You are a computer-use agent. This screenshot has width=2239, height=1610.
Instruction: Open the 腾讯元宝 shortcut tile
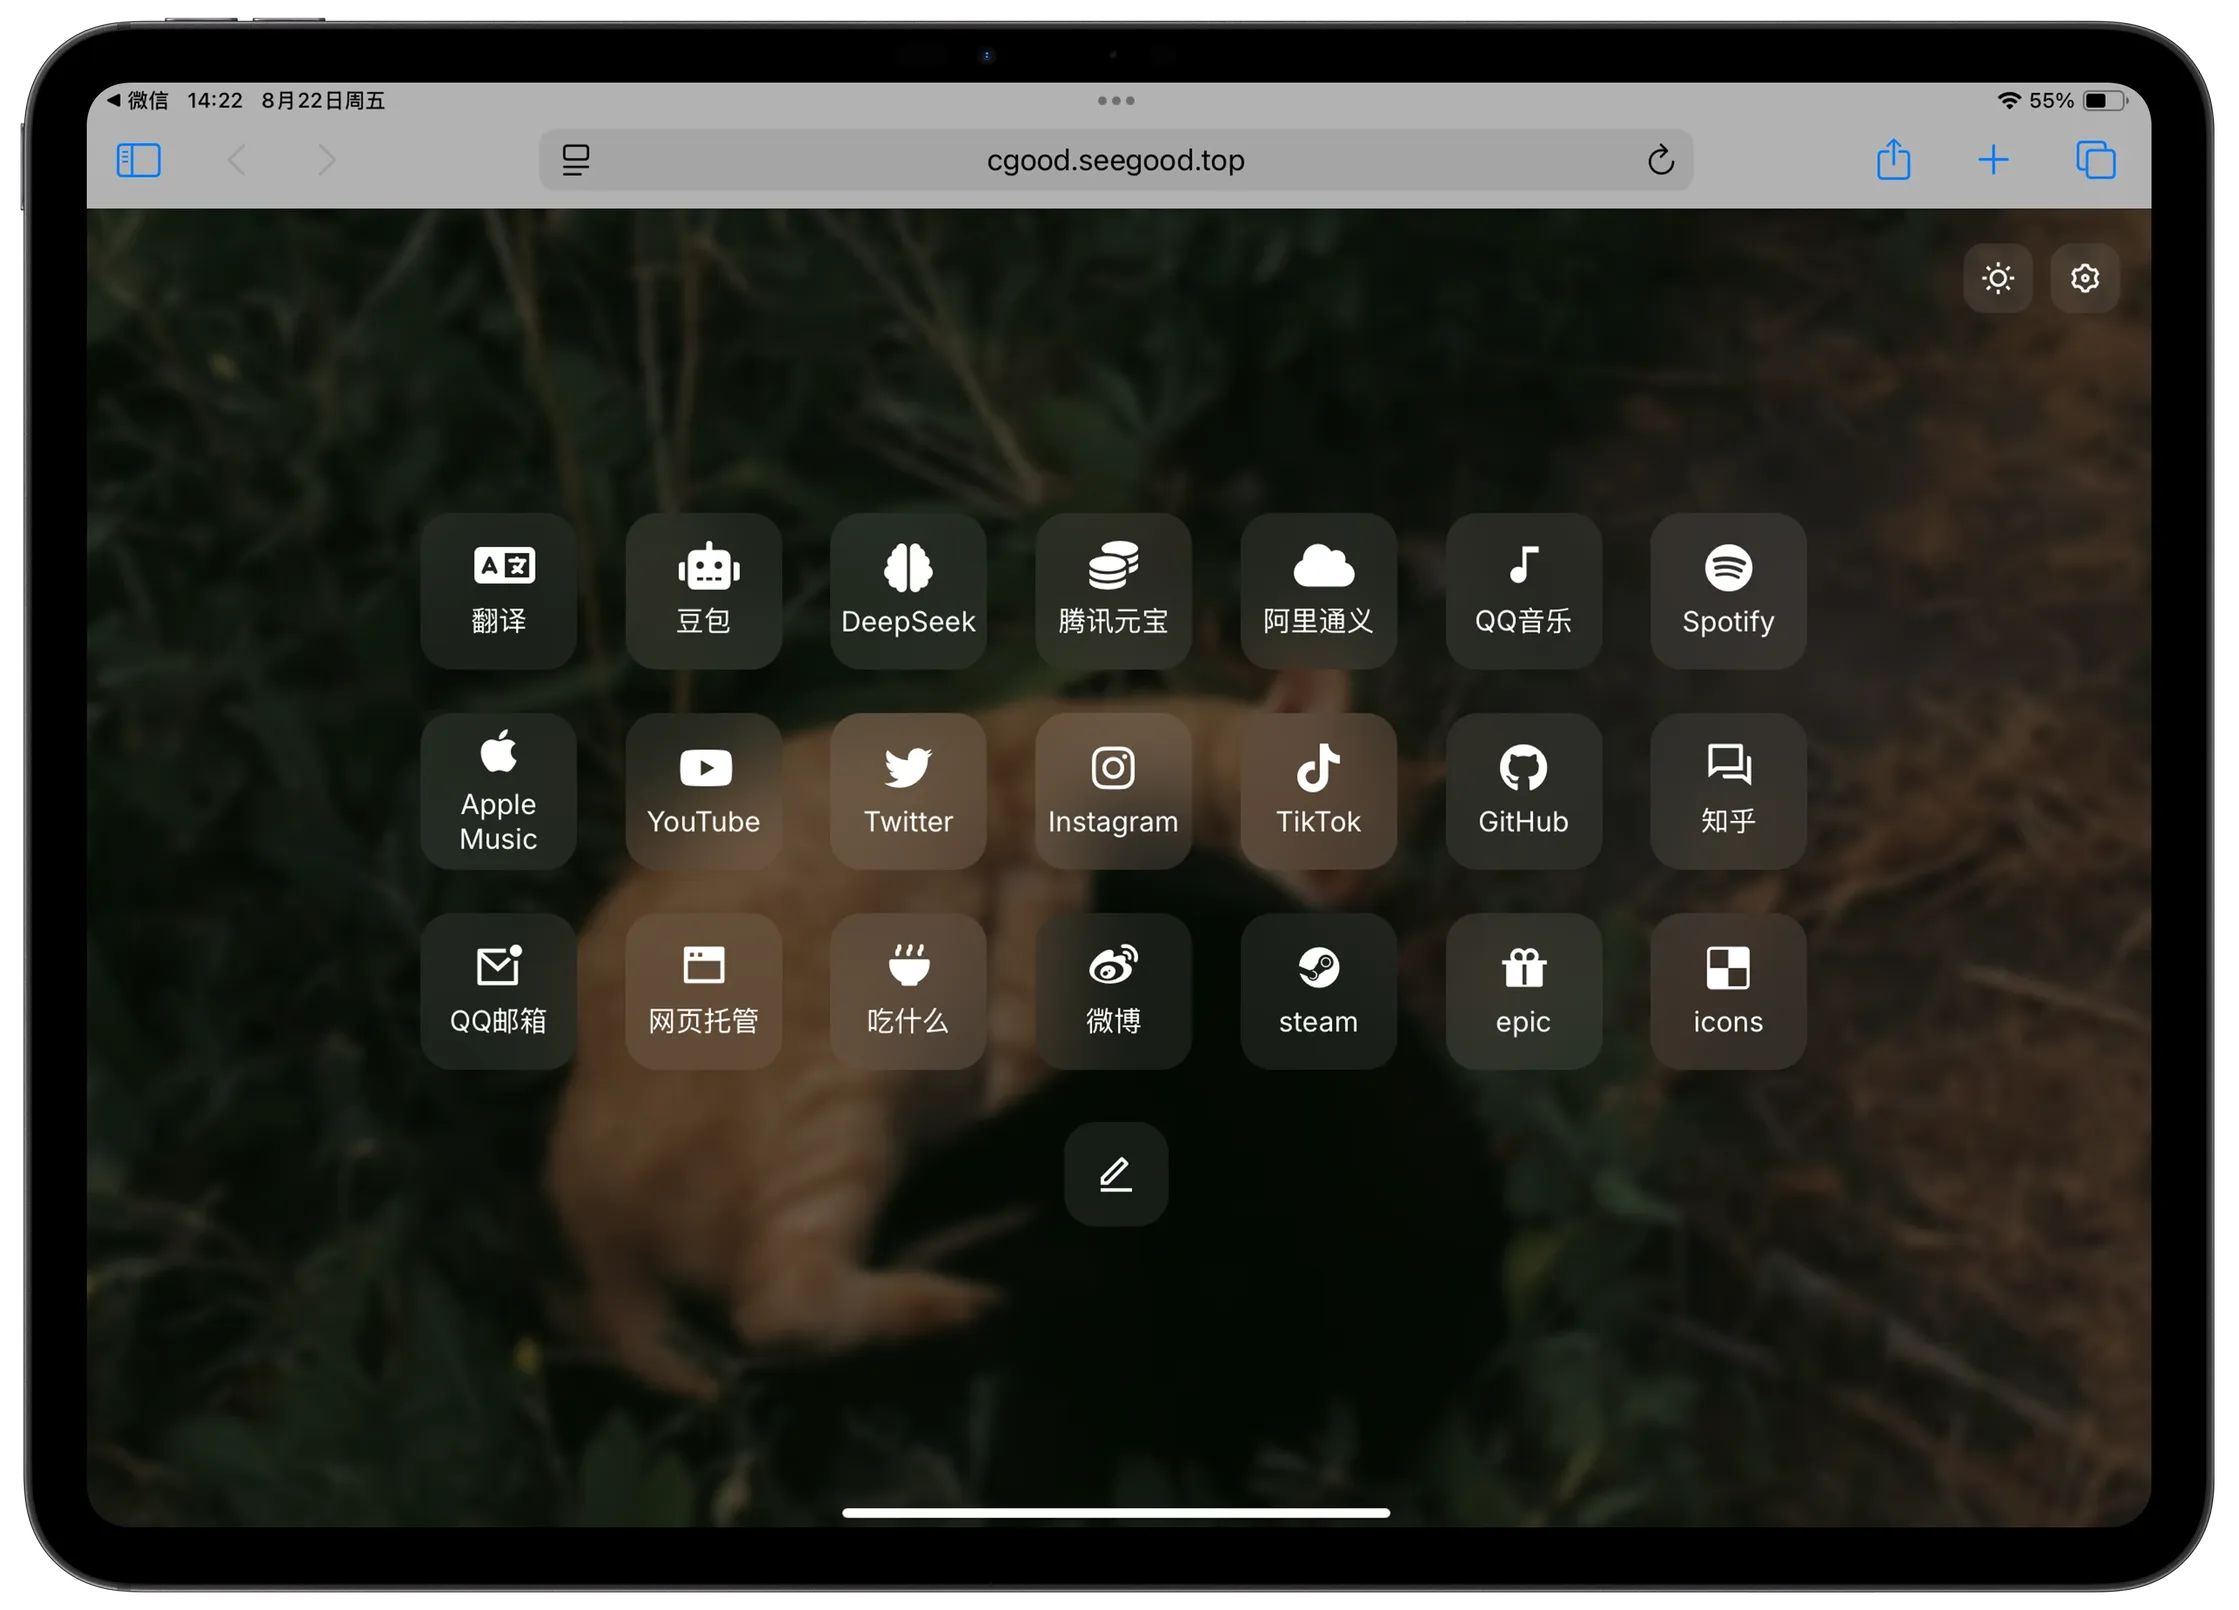coord(1113,591)
